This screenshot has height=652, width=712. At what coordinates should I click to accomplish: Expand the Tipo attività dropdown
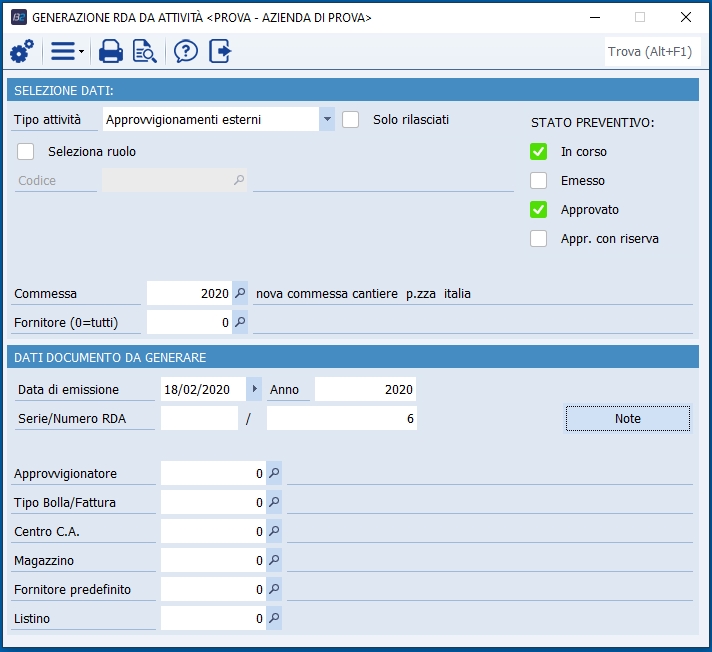327,120
